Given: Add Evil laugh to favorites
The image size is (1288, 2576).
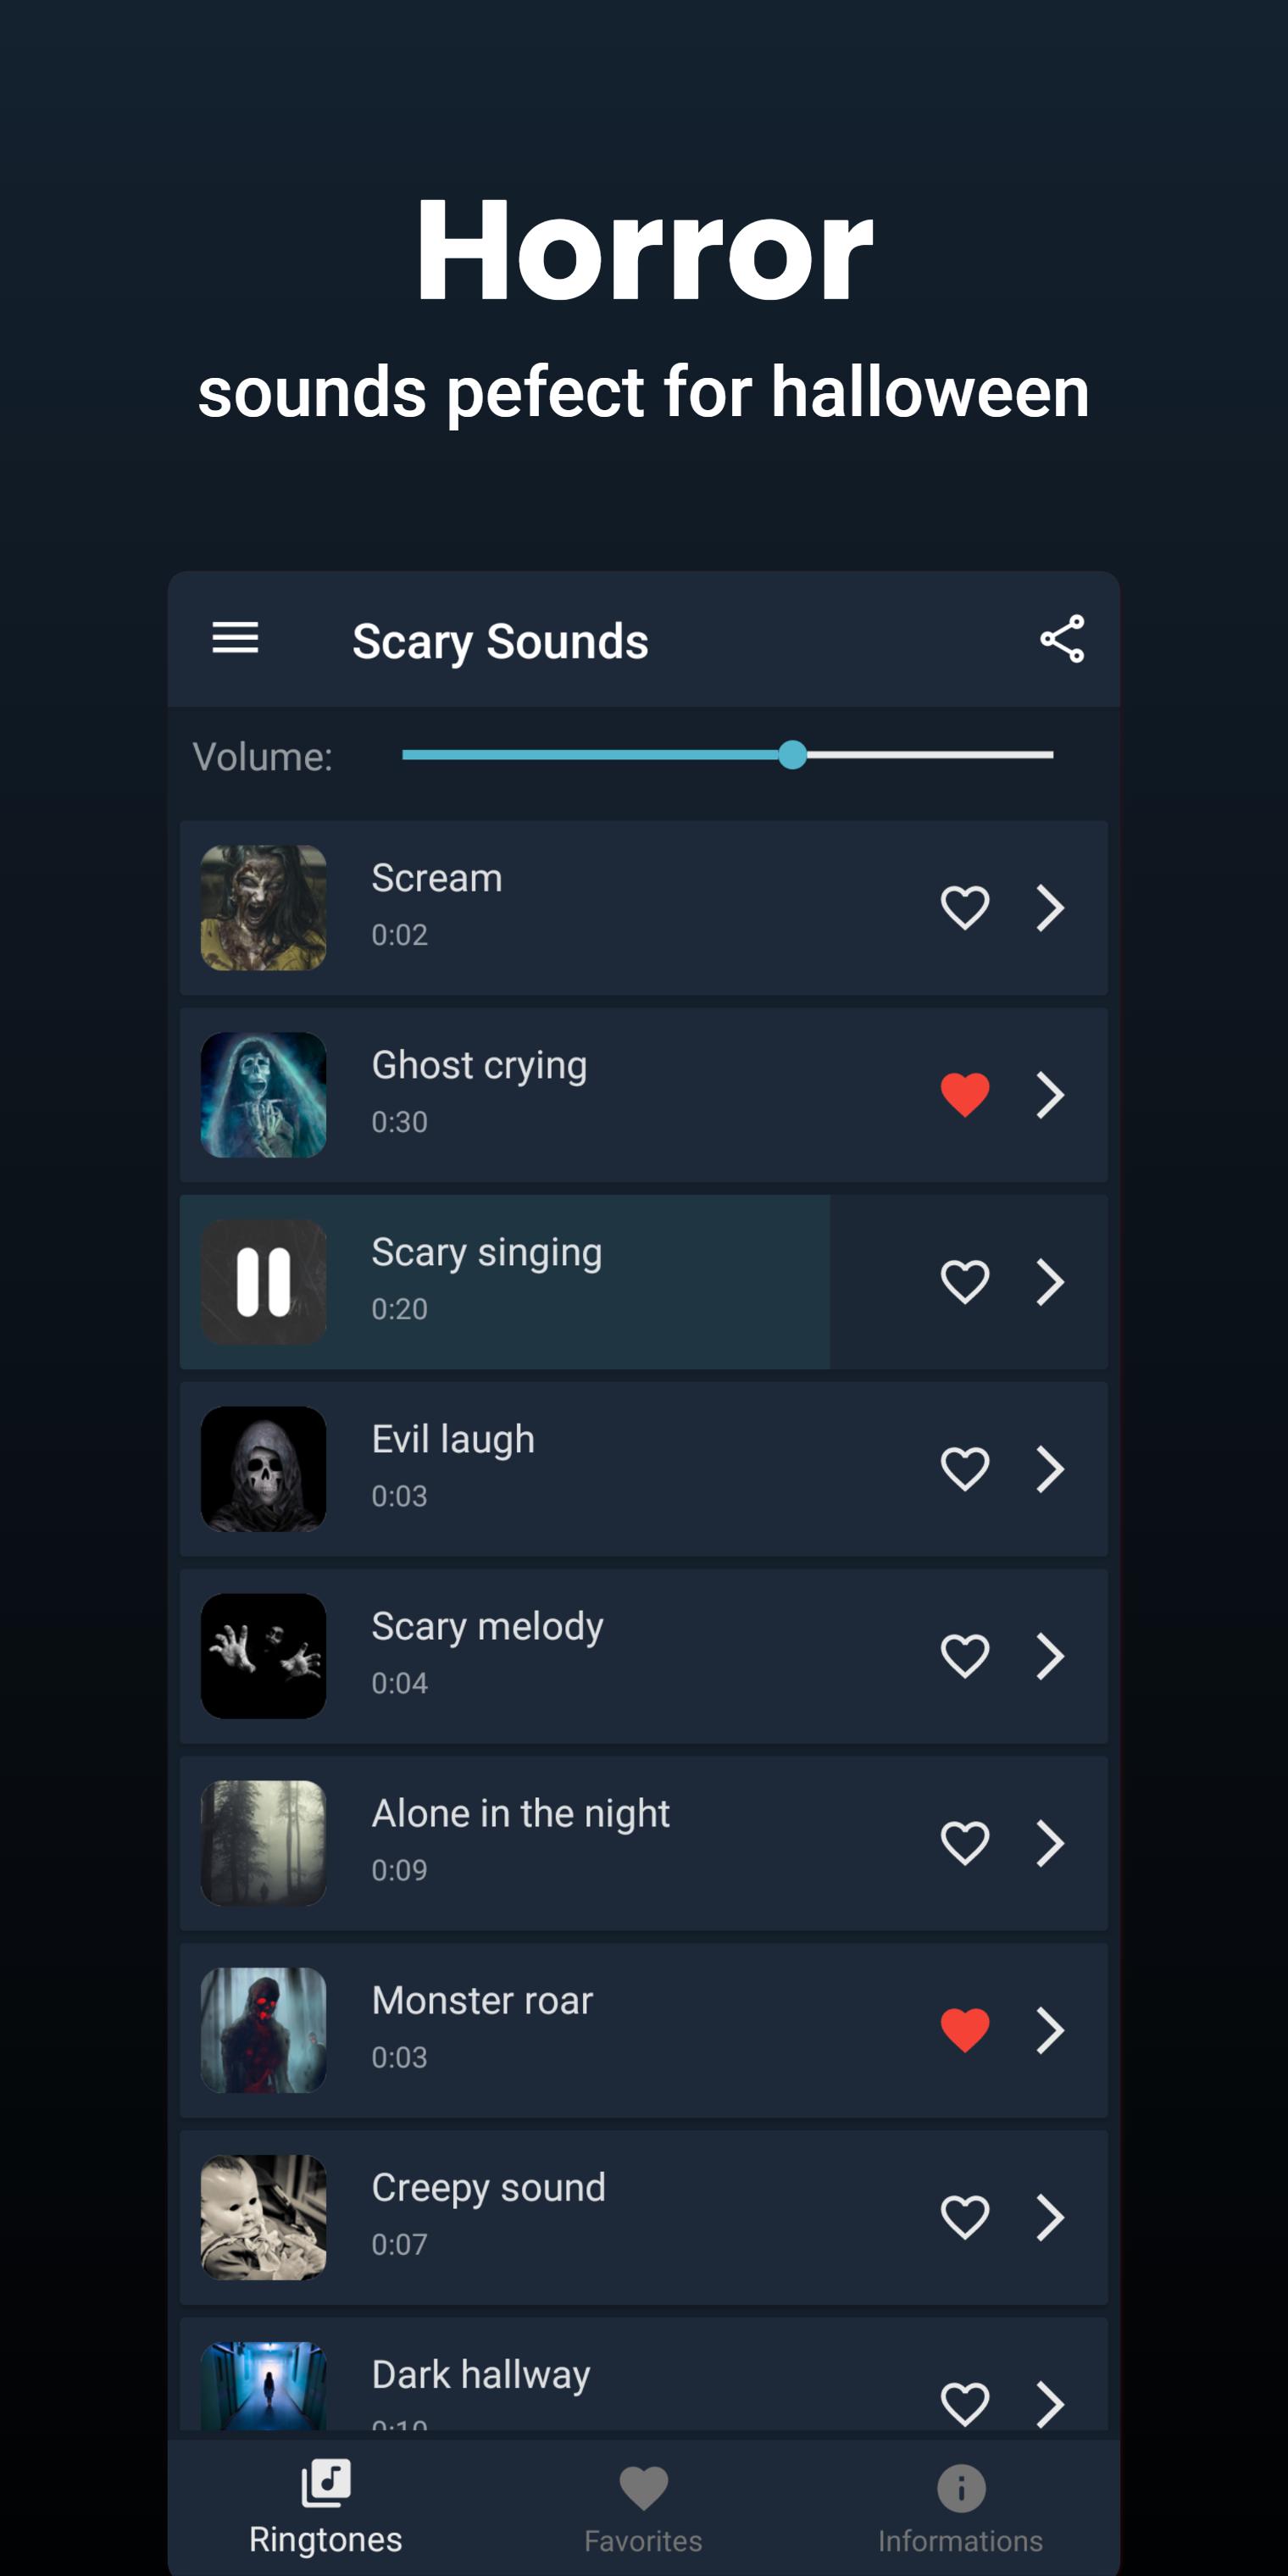Looking at the screenshot, I should pos(965,1469).
